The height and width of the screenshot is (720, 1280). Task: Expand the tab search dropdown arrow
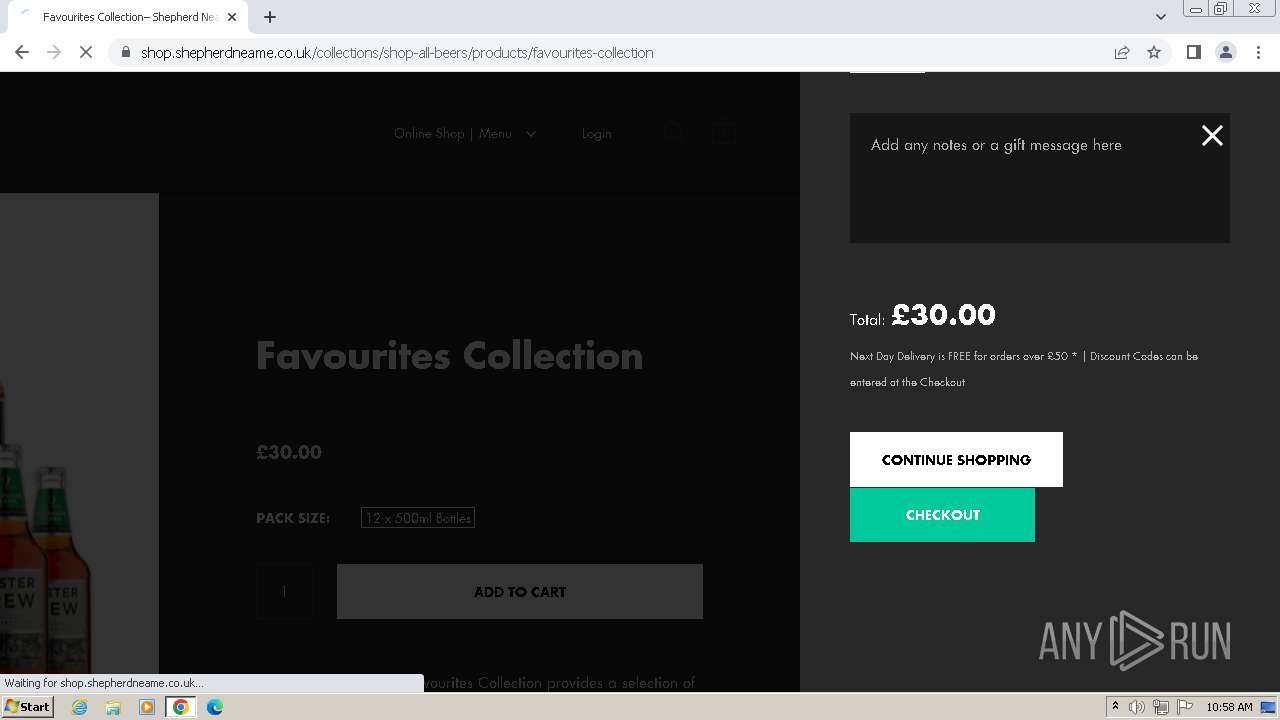tap(1161, 17)
